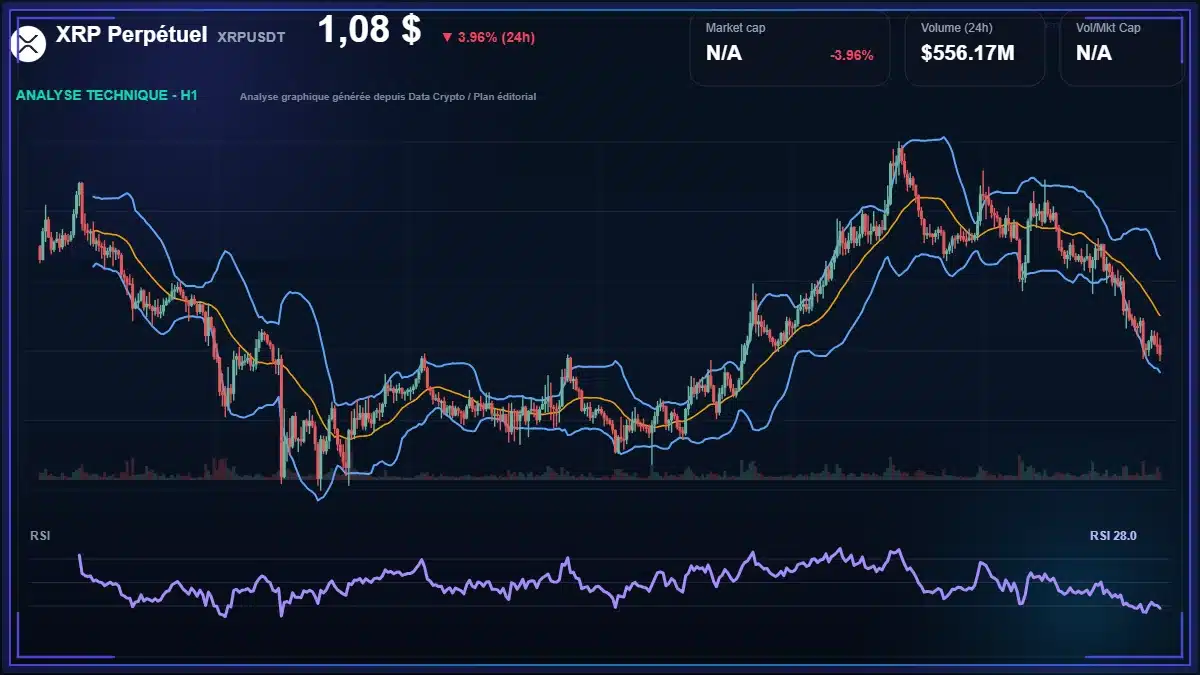The height and width of the screenshot is (675, 1200).
Task: Click the Market cap label
Action: (735, 28)
